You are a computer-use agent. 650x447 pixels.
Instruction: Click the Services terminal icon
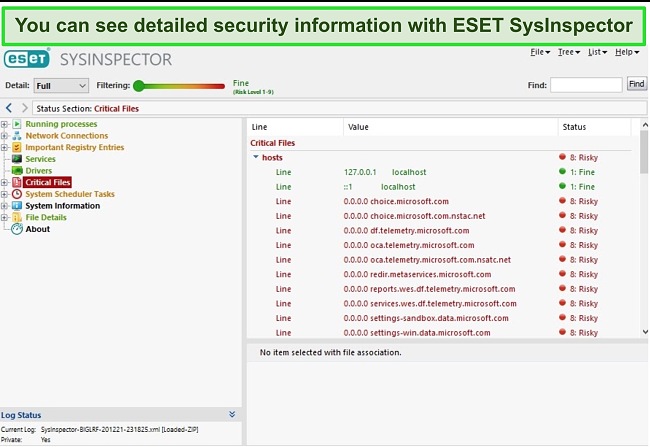click(17, 159)
